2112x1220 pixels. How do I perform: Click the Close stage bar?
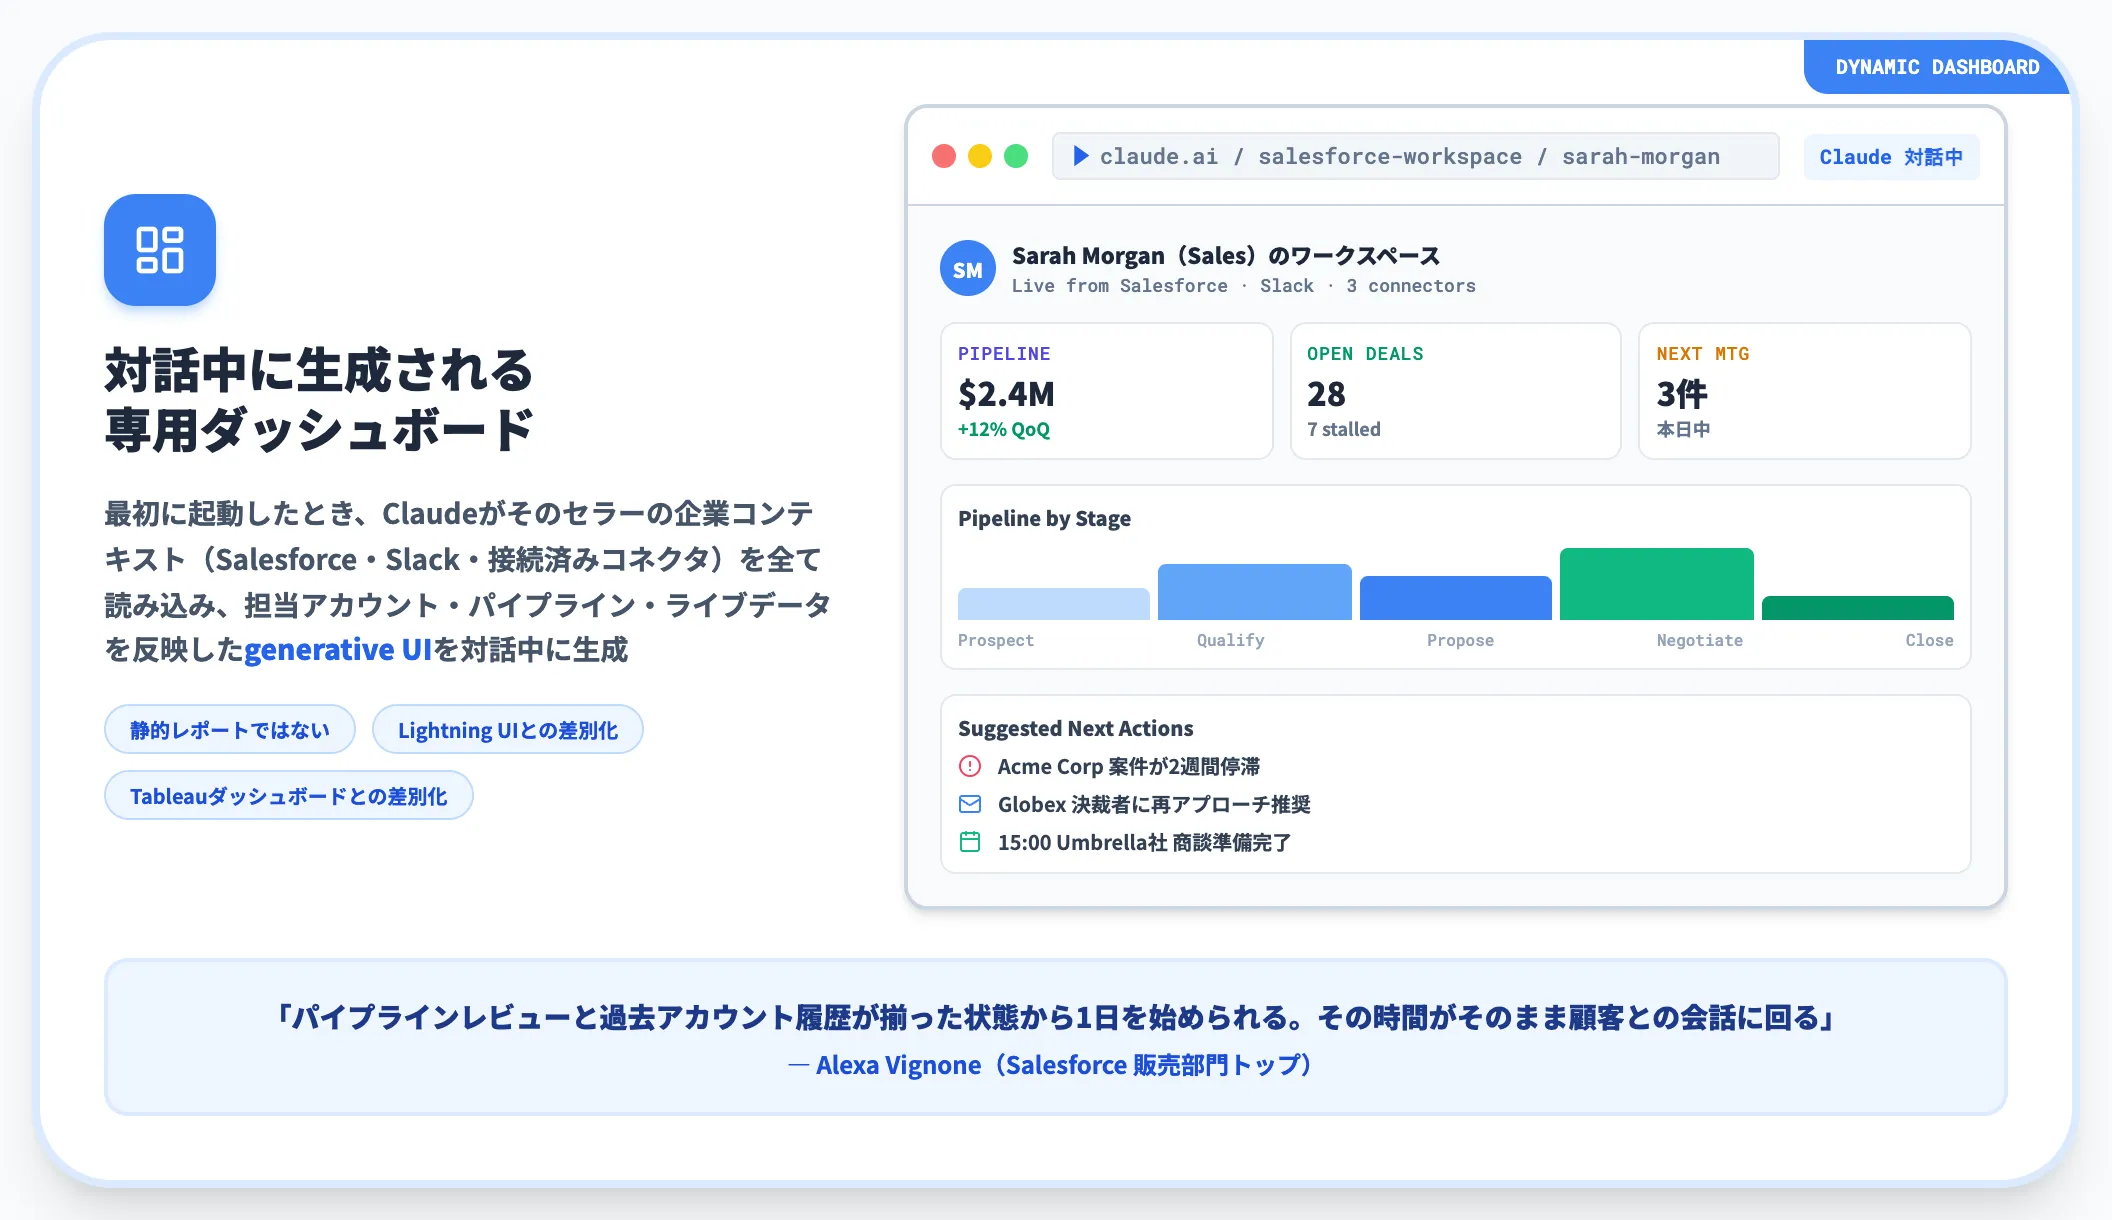point(1858,608)
